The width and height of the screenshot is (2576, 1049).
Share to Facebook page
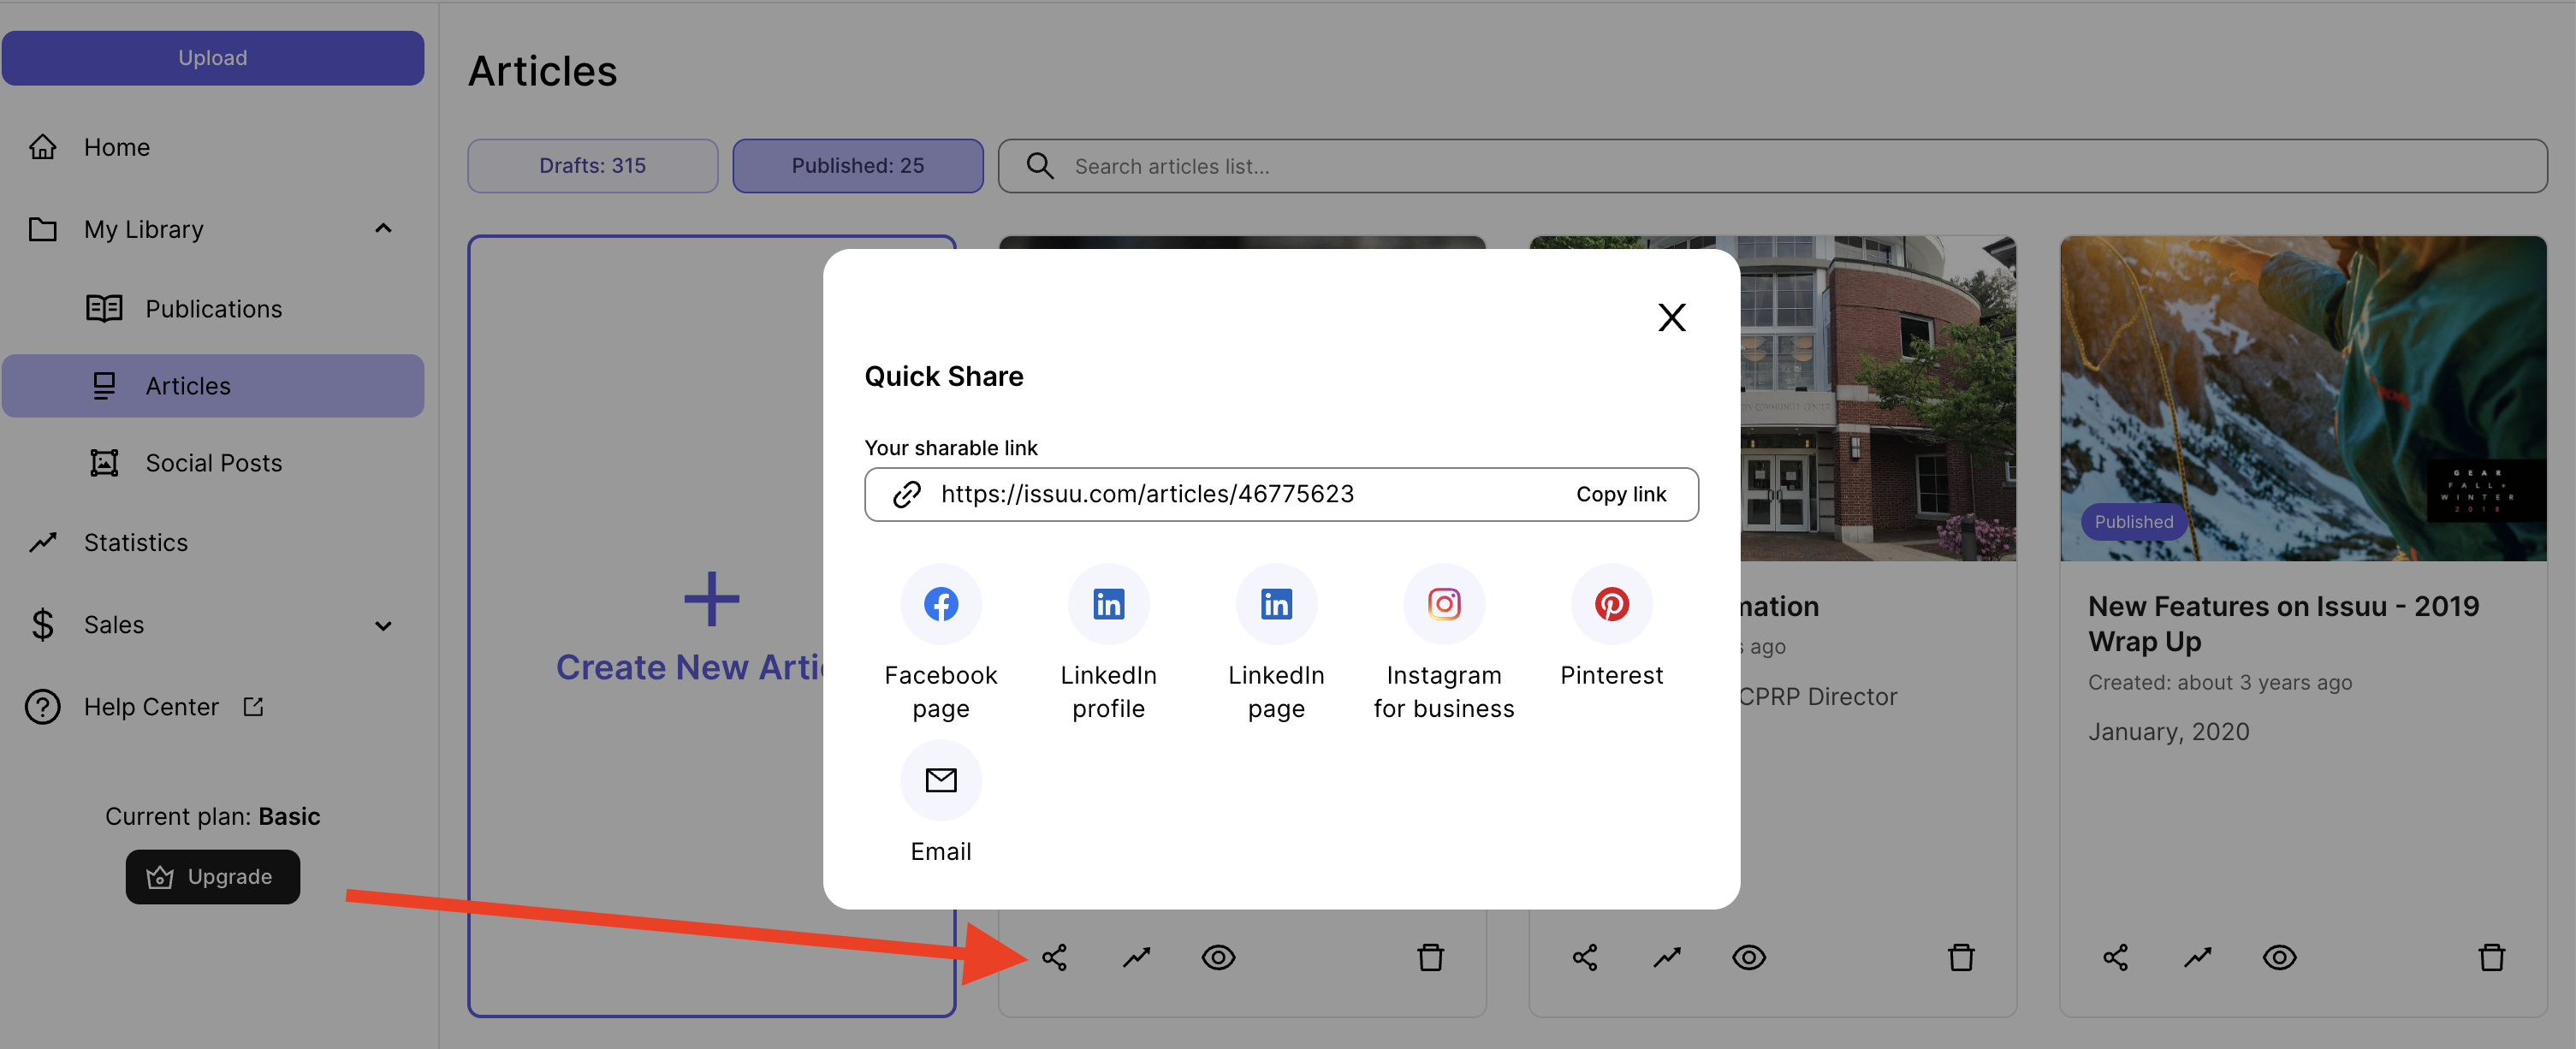[x=940, y=603]
